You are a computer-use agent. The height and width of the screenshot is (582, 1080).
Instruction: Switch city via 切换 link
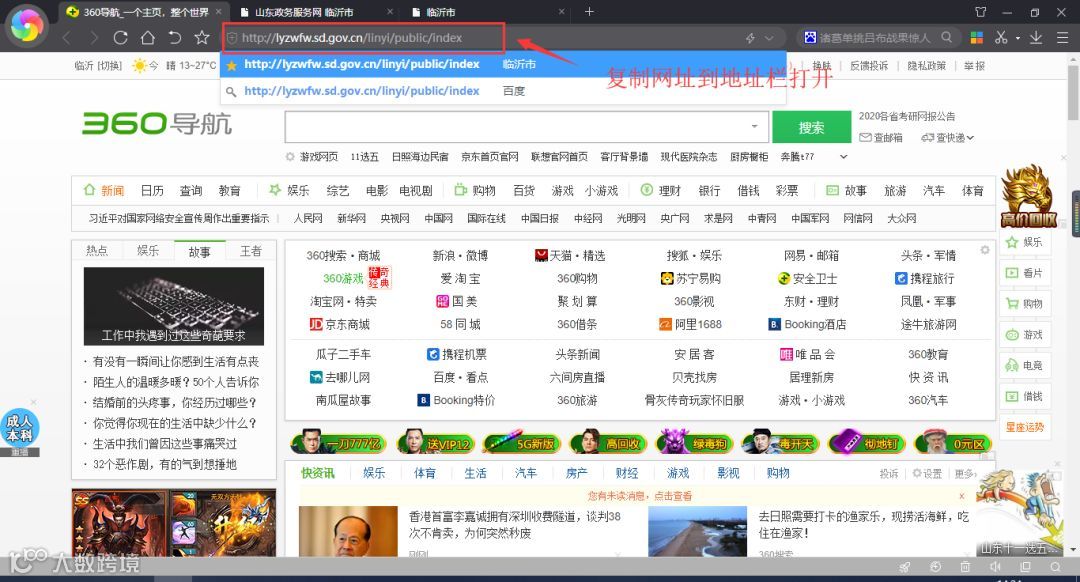tap(109, 65)
